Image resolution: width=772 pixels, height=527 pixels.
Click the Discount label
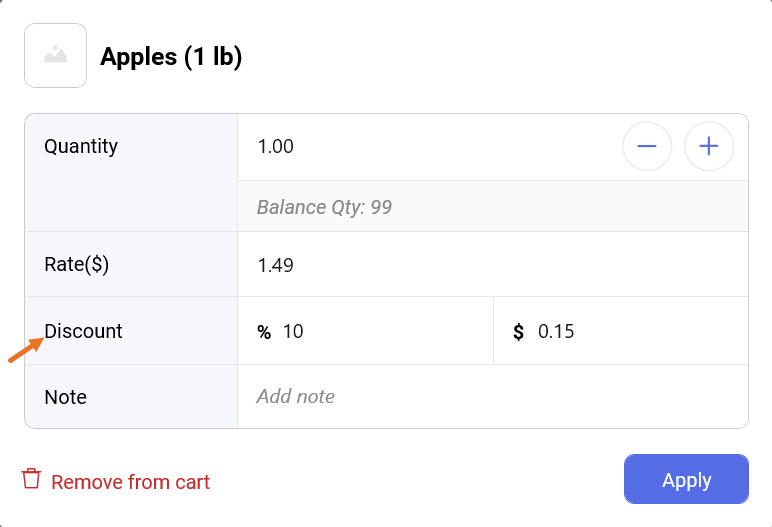[83, 331]
